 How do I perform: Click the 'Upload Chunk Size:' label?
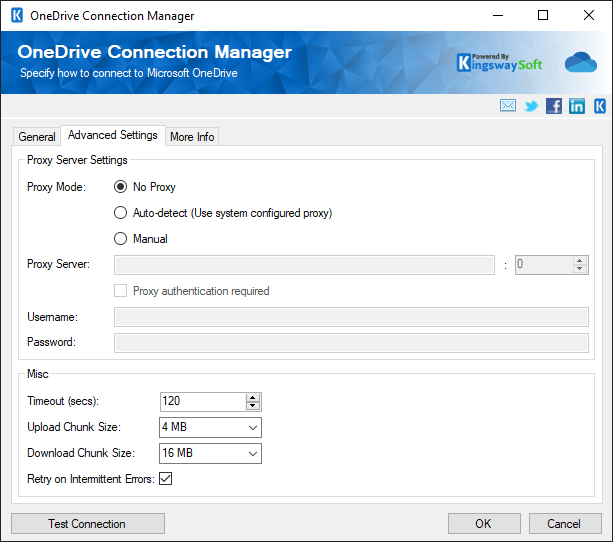click(74, 427)
